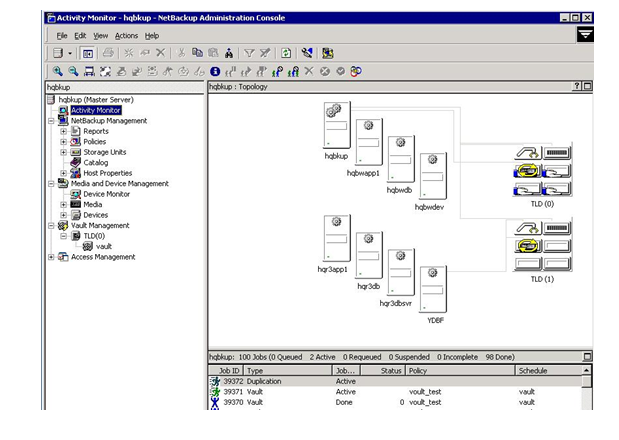This screenshot has width=619, height=440.
Task: Open the File menu
Action: [x=62, y=36]
